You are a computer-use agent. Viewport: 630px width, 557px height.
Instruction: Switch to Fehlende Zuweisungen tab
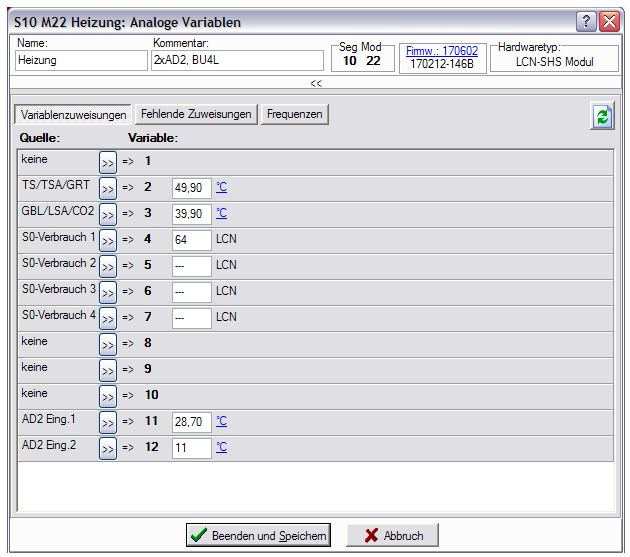click(x=196, y=115)
